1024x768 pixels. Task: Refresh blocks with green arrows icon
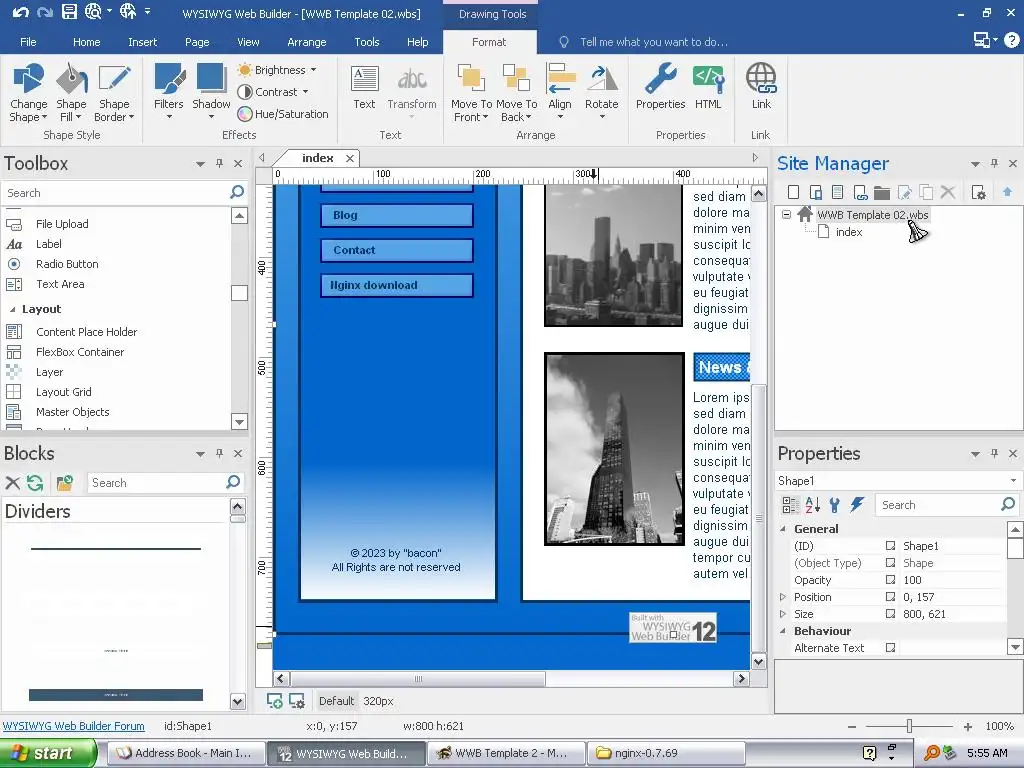click(35, 483)
